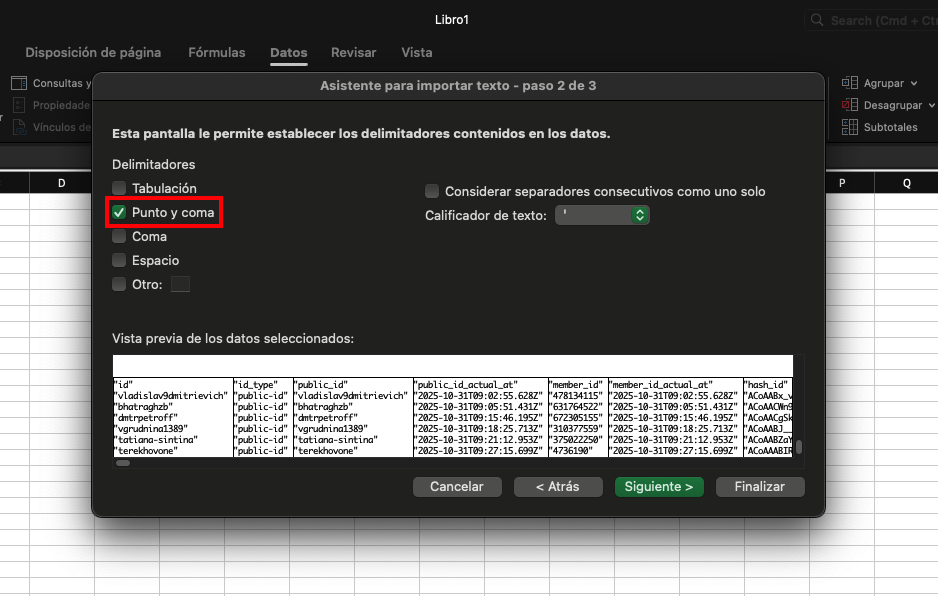Click the Desagrupar icon in ribbon
938x596 pixels.
click(850, 105)
